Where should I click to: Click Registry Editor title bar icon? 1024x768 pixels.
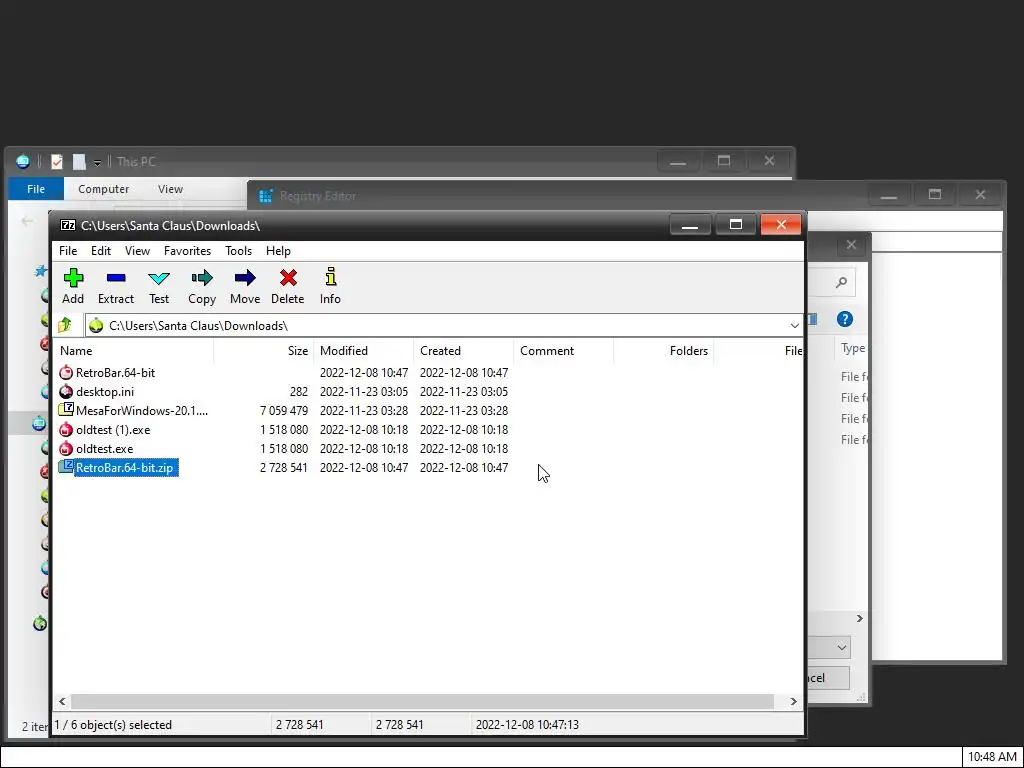click(266, 196)
